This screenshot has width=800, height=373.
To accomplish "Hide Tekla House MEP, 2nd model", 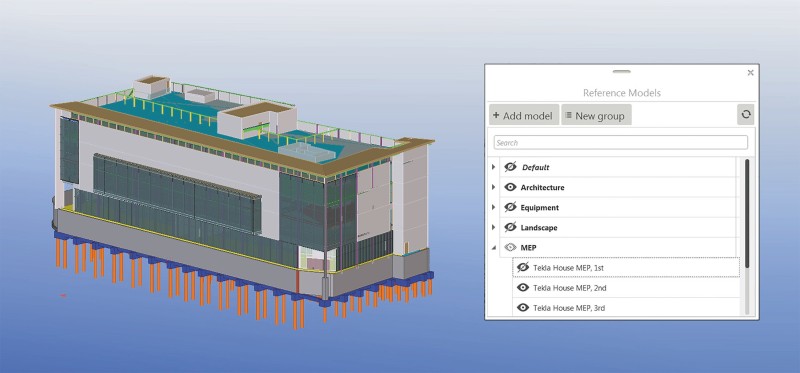I will (522, 288).
